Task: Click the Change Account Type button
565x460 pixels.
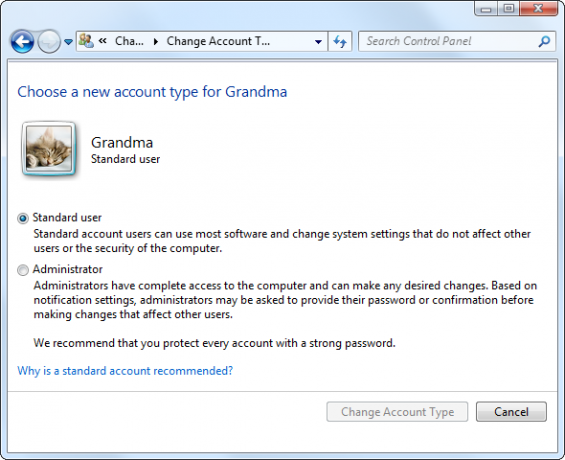Action: [397, 412]
